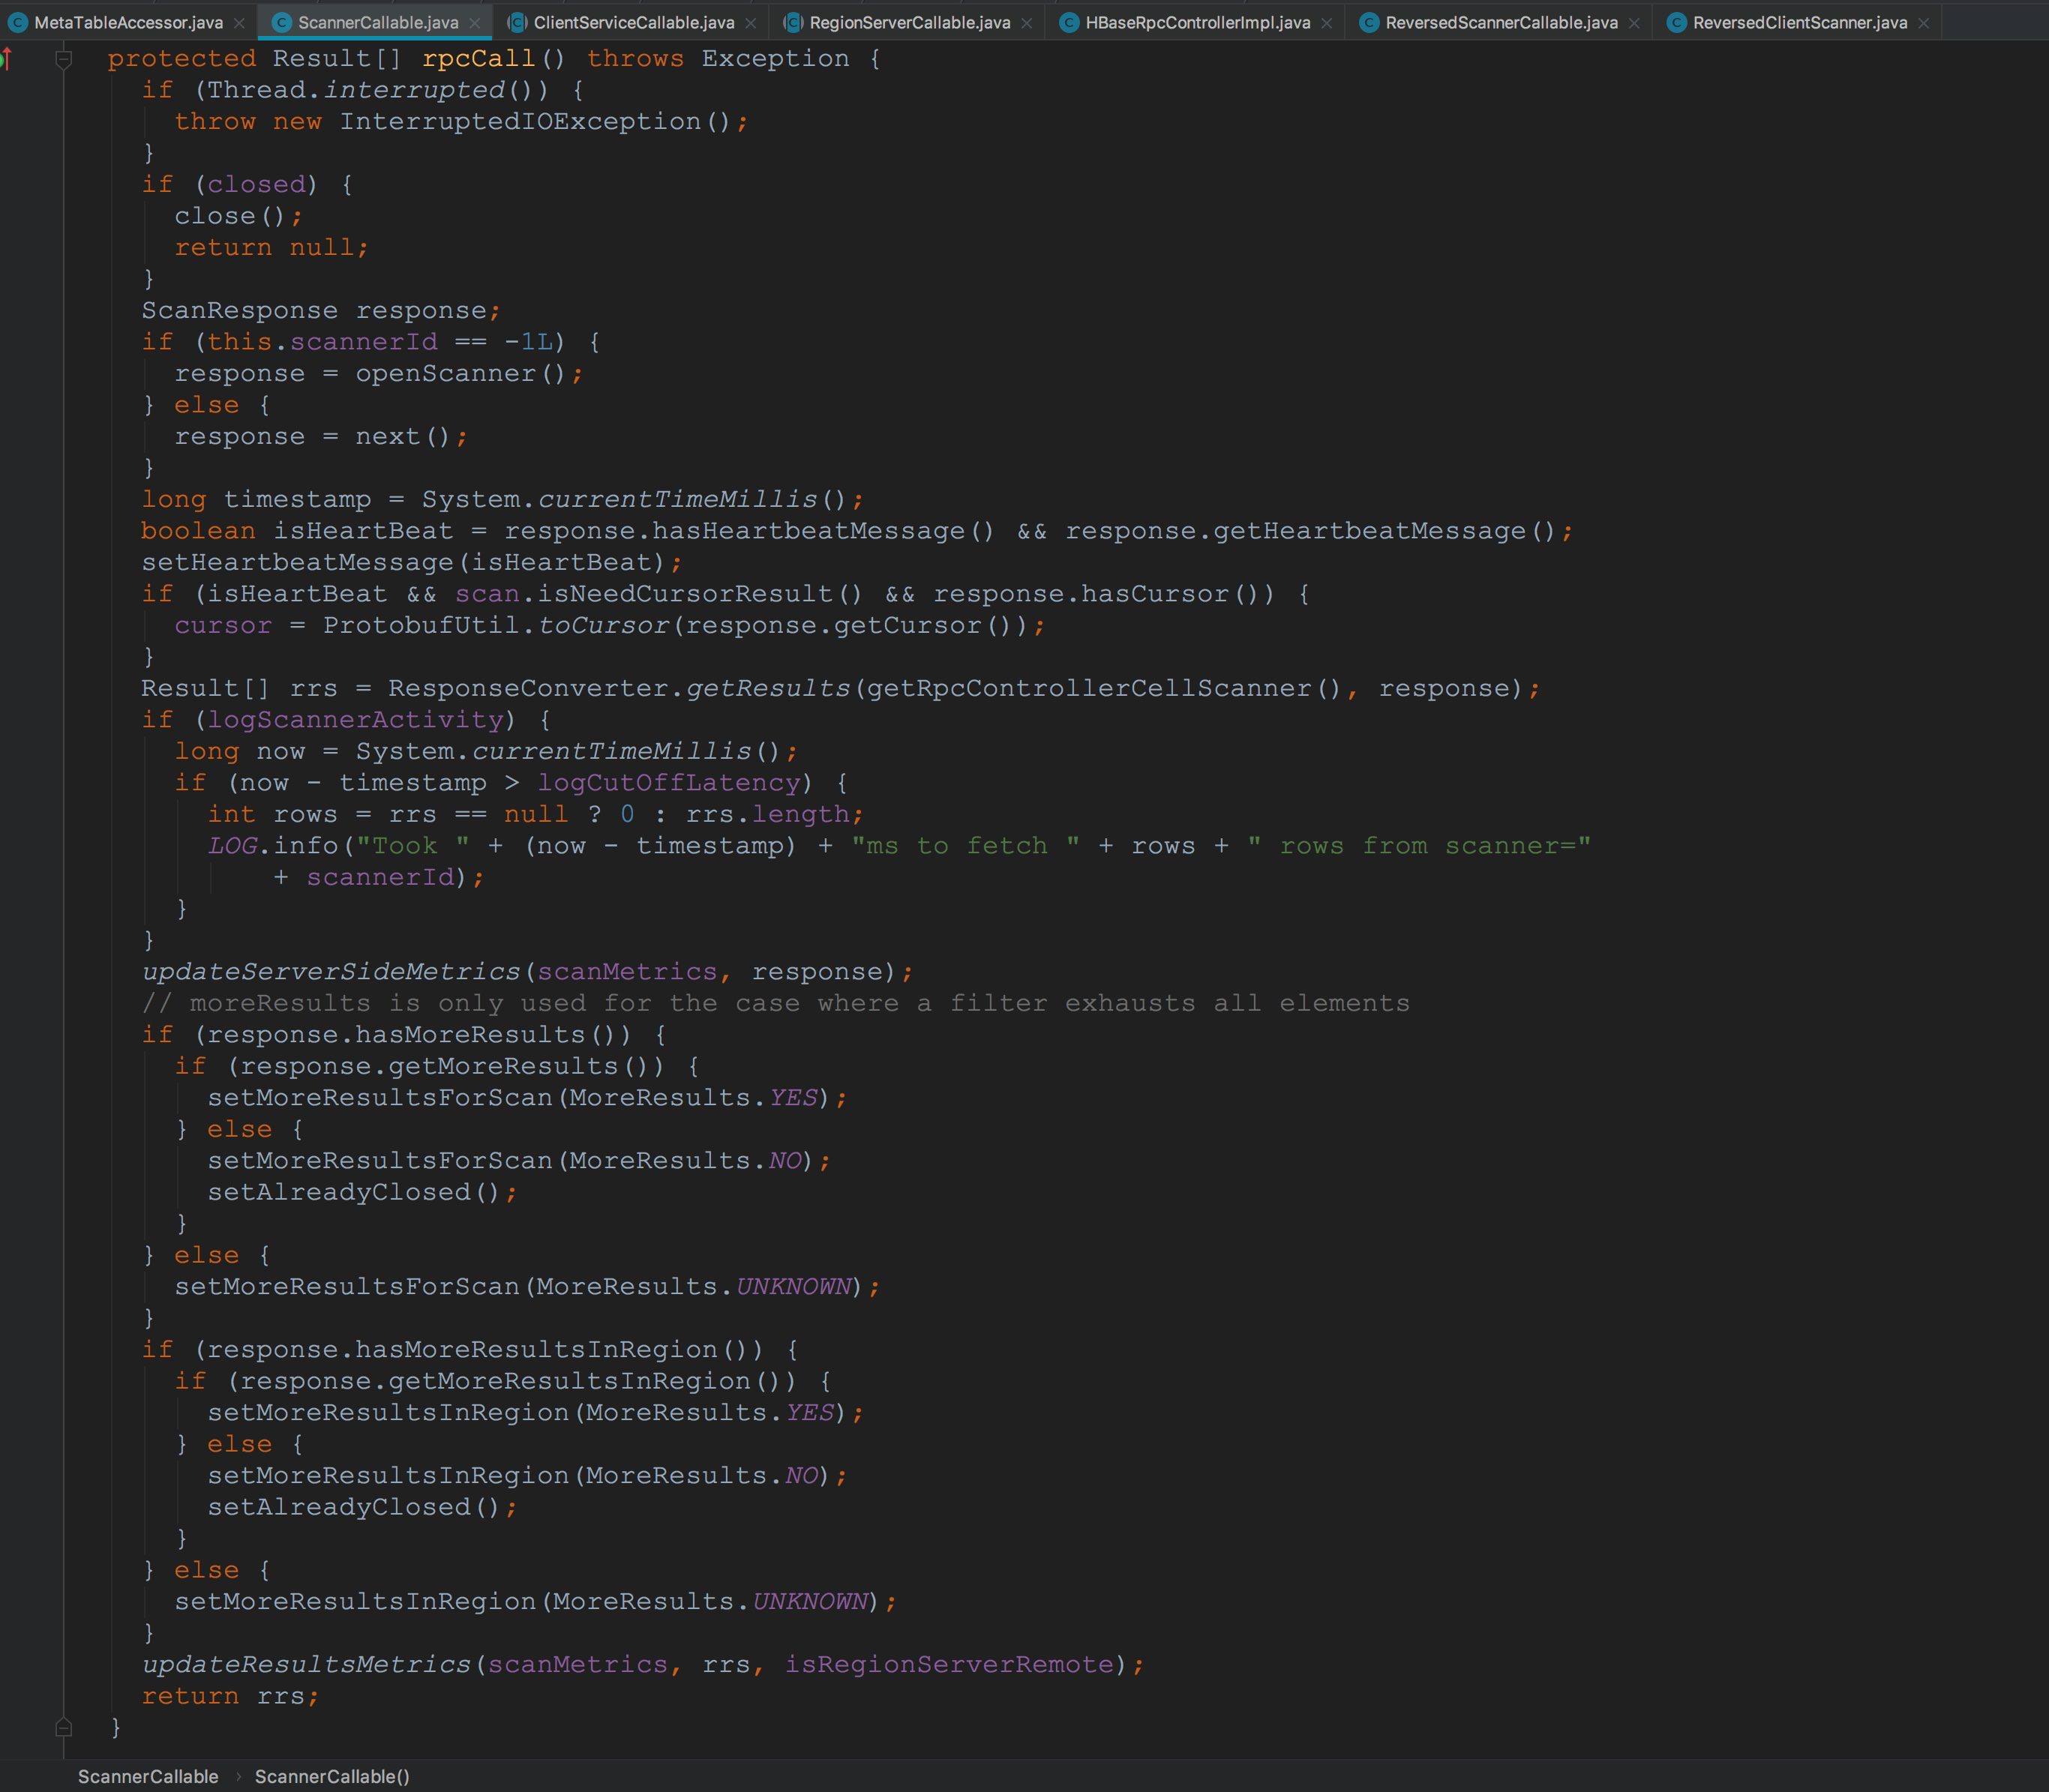Click getRpcControllerCellScanner() argument

pyautogui.click(x=1104, y=689)
